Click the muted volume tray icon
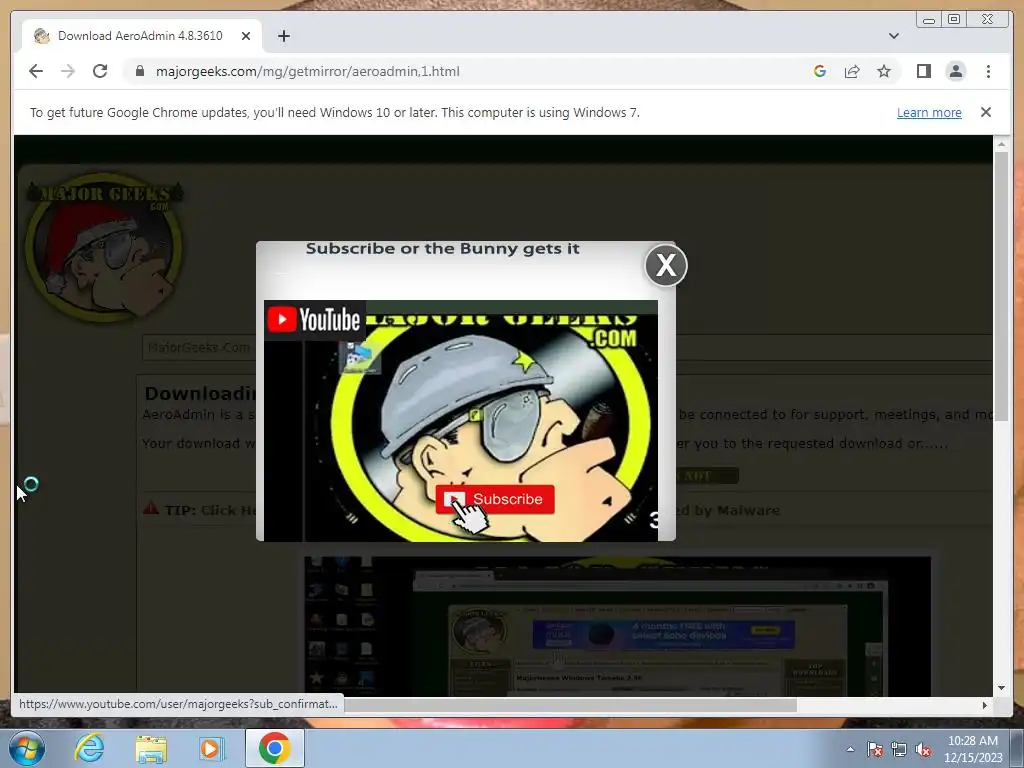The height and width of the screenshot is (768, 1024). click(x=923, y=749)
